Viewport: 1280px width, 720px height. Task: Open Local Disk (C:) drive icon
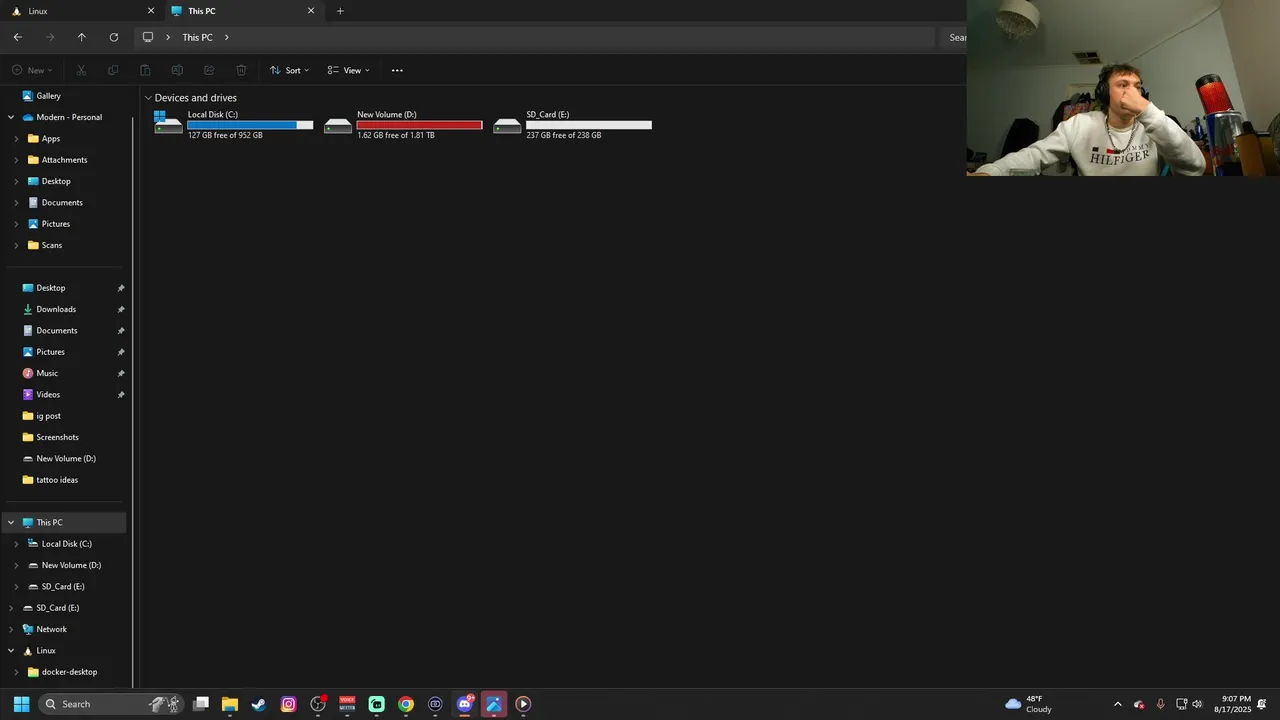[168, 122]
